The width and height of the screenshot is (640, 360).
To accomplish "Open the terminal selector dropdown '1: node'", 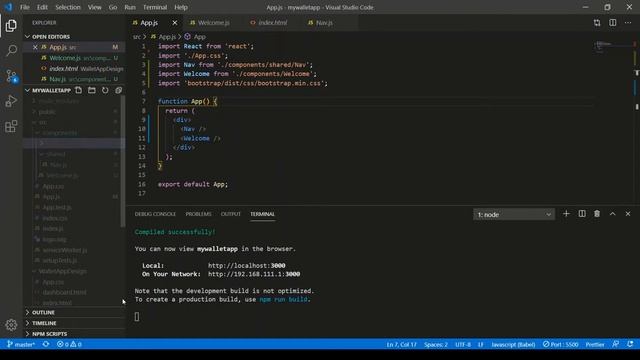I will (x=514, y=214).
